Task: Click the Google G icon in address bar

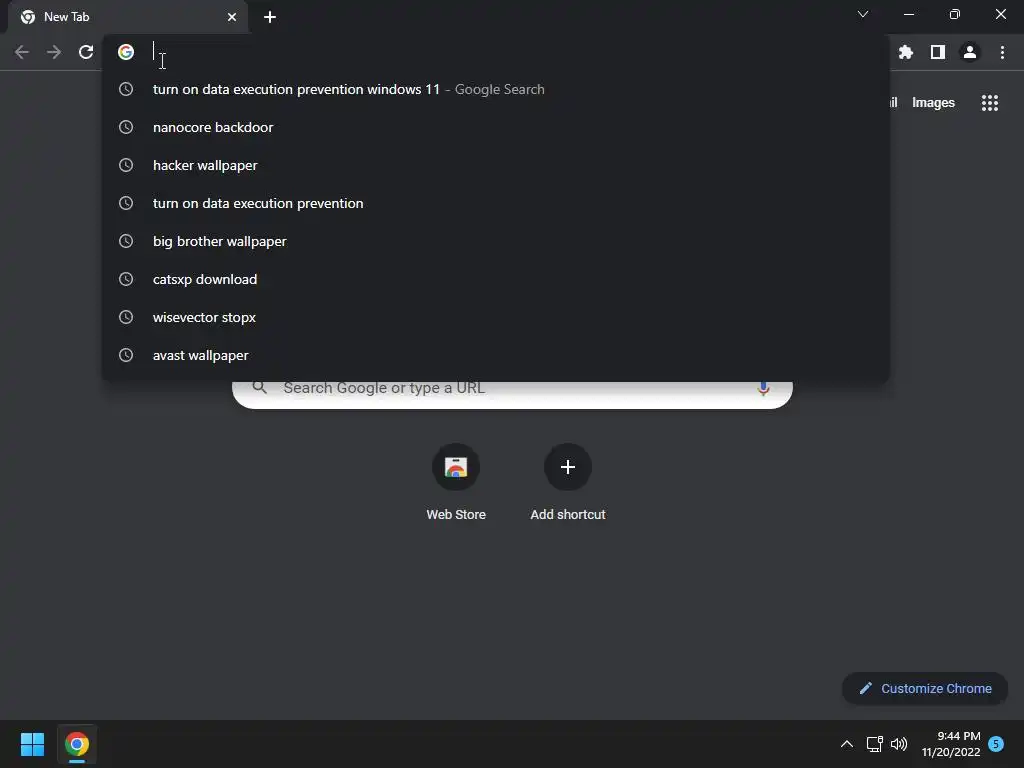Action: pos(126,52)
